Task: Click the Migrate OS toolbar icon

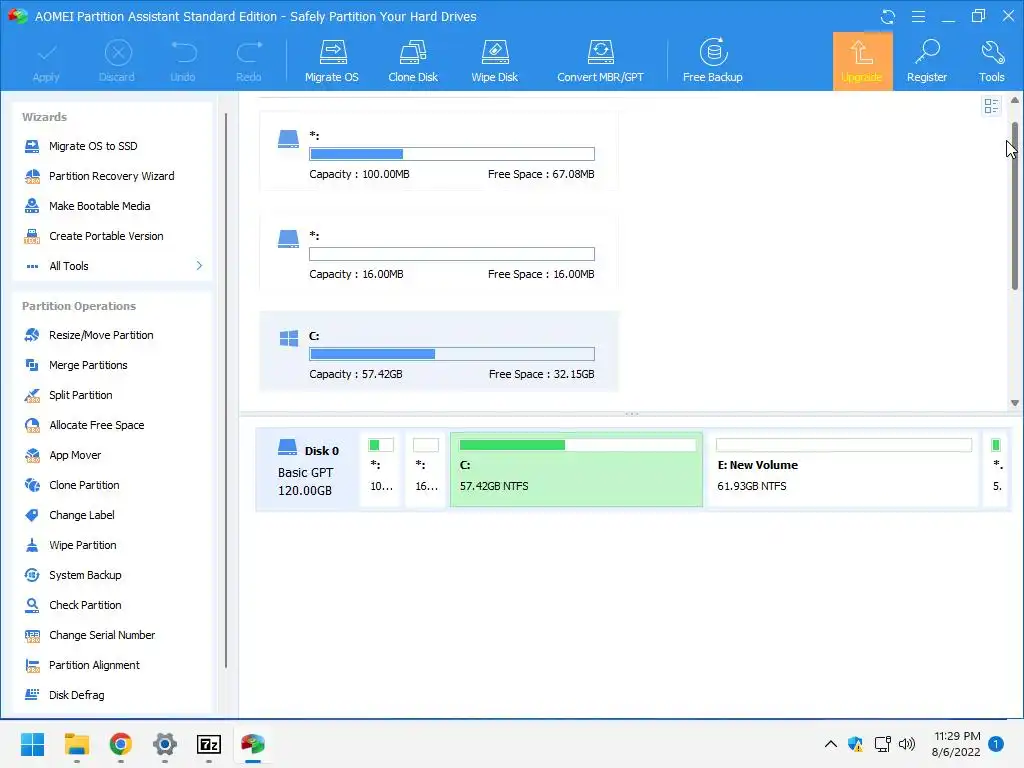Action: 332,61
